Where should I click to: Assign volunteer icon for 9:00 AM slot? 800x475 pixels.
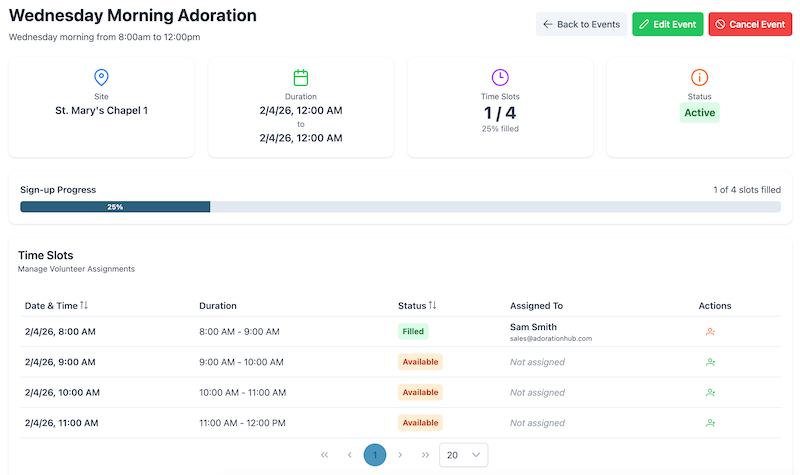pos(710,363)
